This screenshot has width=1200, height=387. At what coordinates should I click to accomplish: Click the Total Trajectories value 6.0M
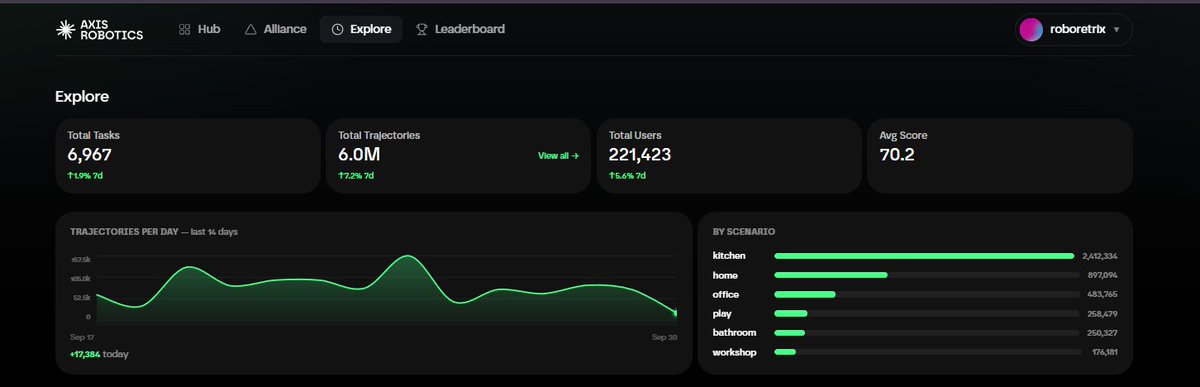tap(359, 155)
